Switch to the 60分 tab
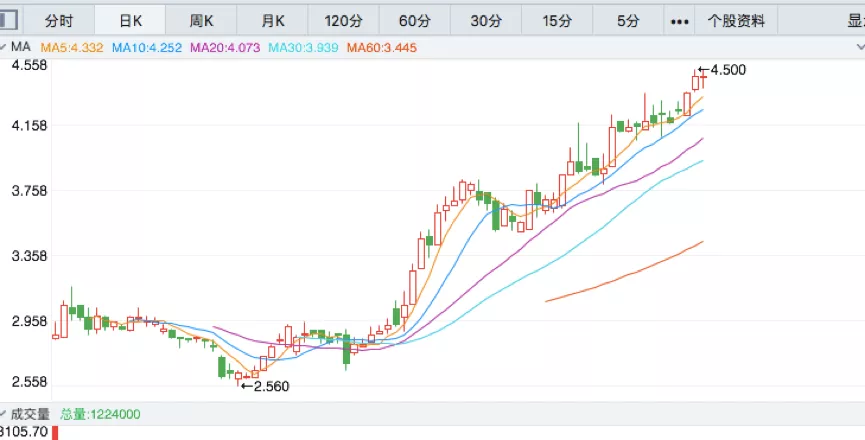The image size is (865, 440). point(414,22)
